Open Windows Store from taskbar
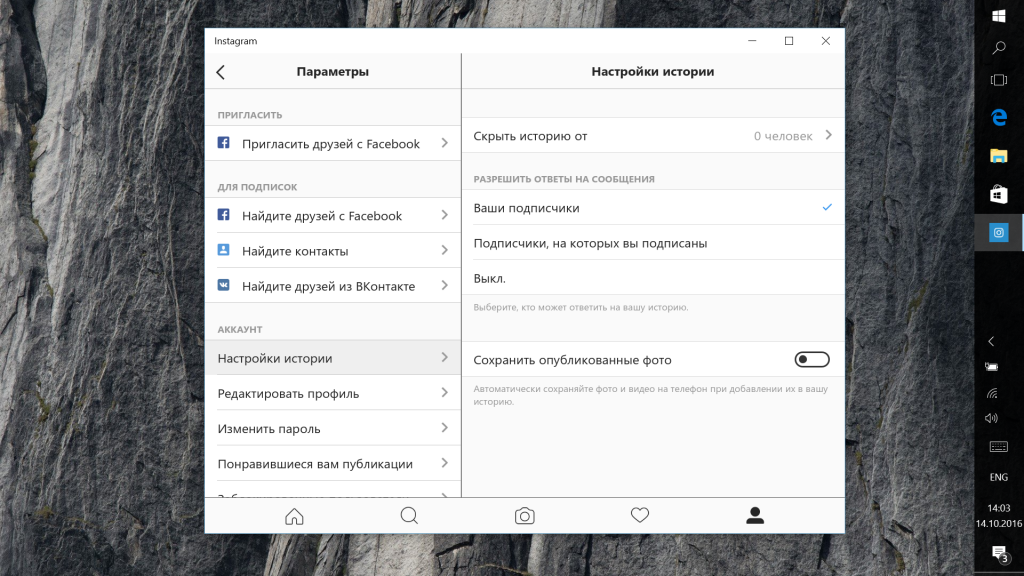Screen dimensions: 1024x576 (x=999, y=194)
